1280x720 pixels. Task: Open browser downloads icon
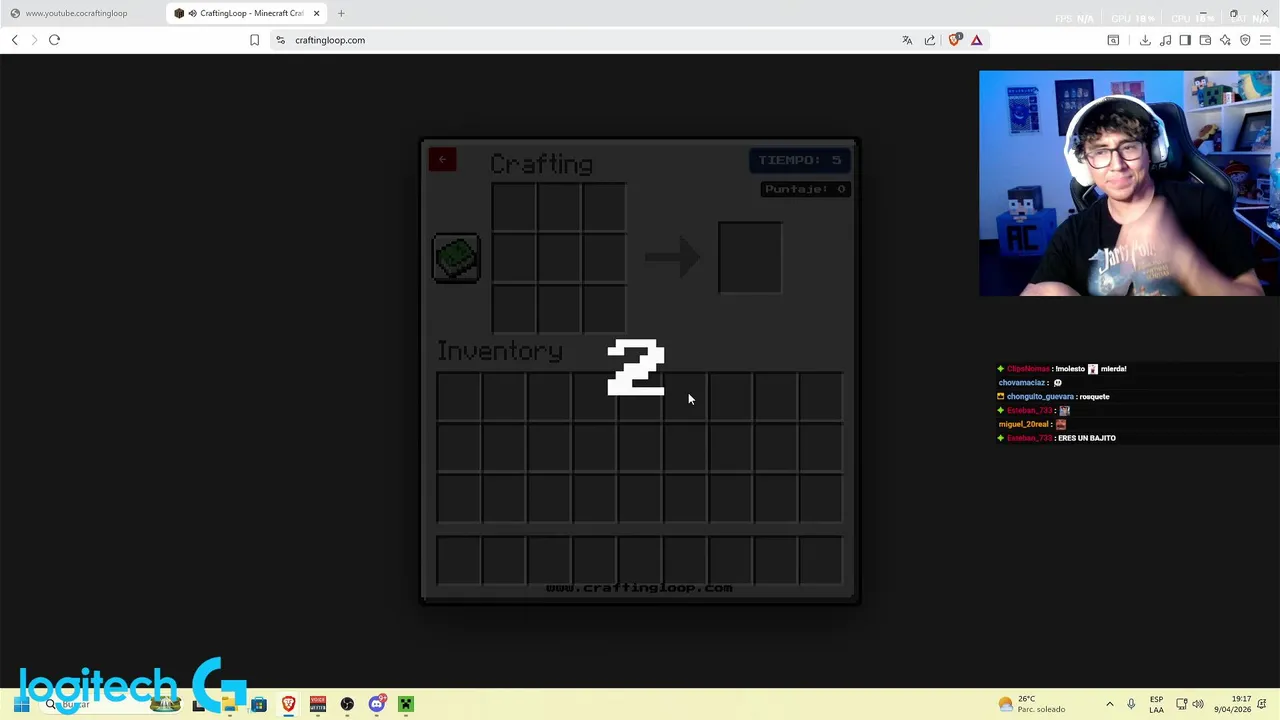pyautogui.click(x=1145, y=40)
